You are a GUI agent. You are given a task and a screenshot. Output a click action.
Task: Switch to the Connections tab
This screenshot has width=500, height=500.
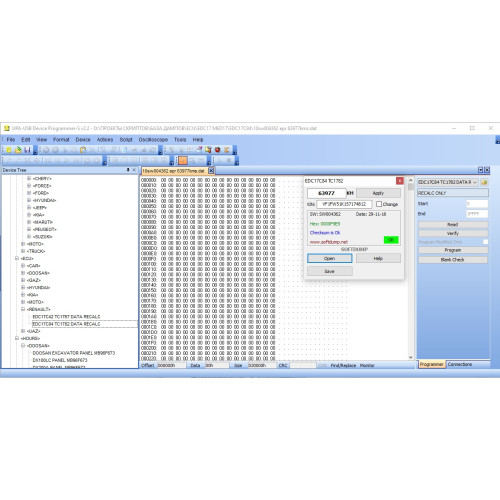coord(460,364)
